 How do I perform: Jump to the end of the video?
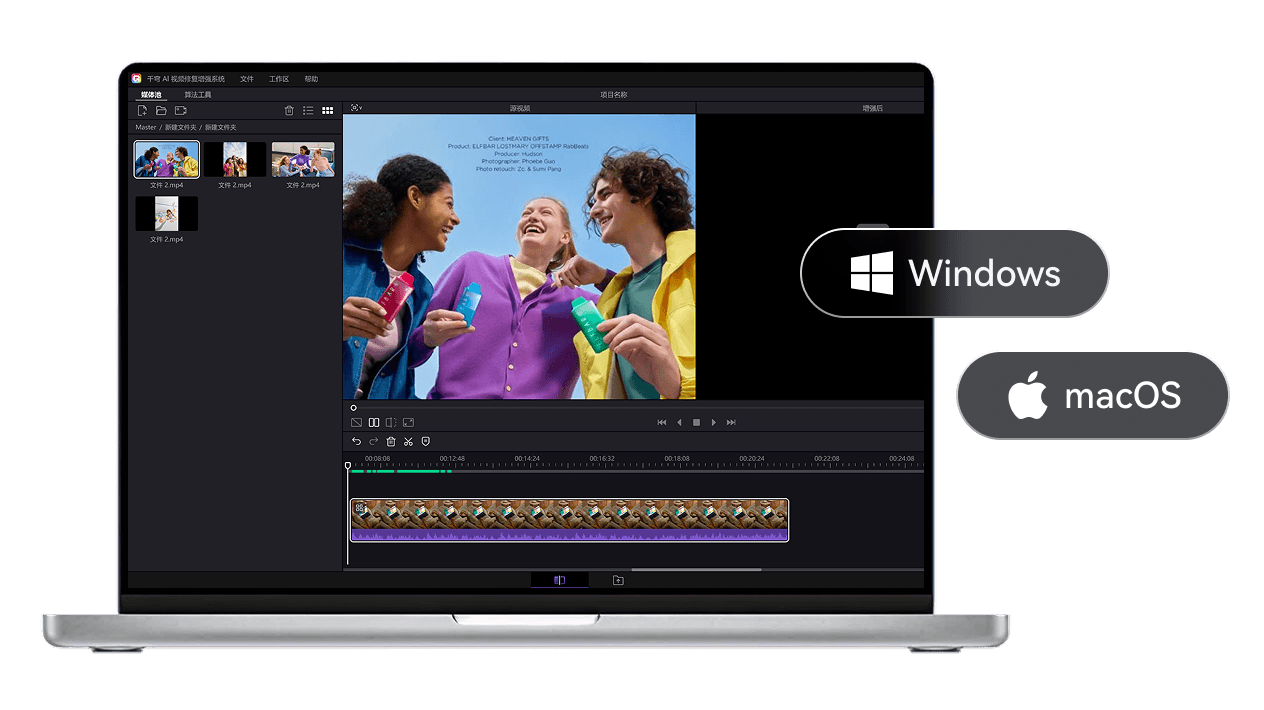coord(731,423)
